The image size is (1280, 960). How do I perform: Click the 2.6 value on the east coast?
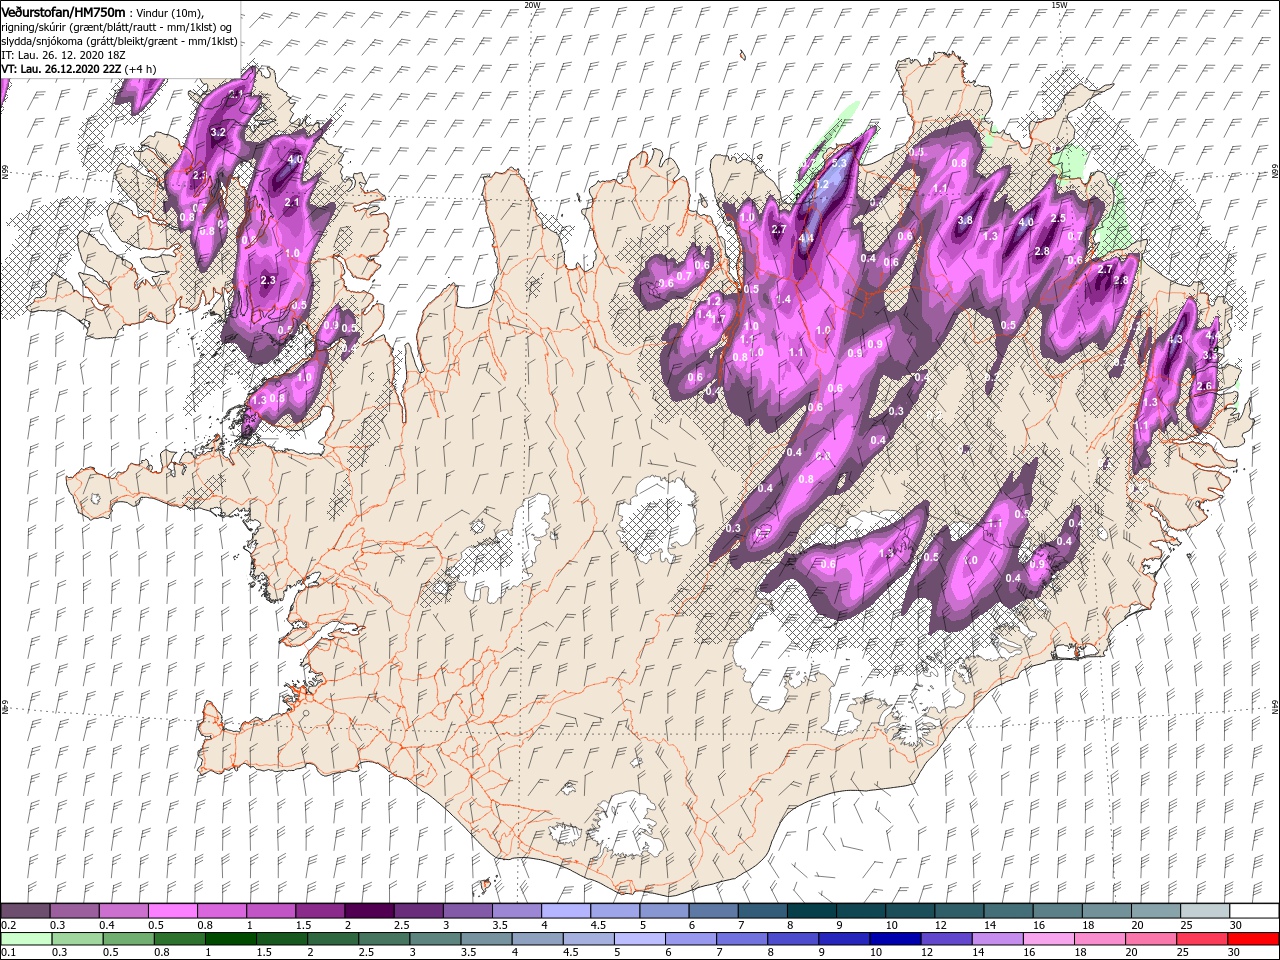[x=1204, y=387]
